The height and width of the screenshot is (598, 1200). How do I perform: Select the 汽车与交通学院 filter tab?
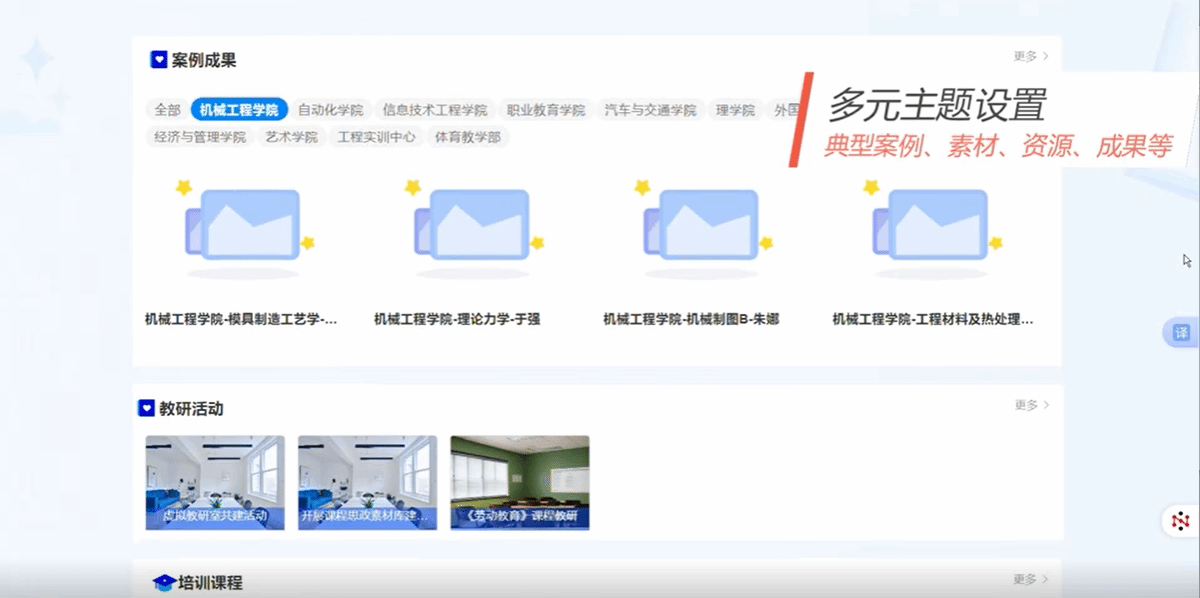(651, 110)
